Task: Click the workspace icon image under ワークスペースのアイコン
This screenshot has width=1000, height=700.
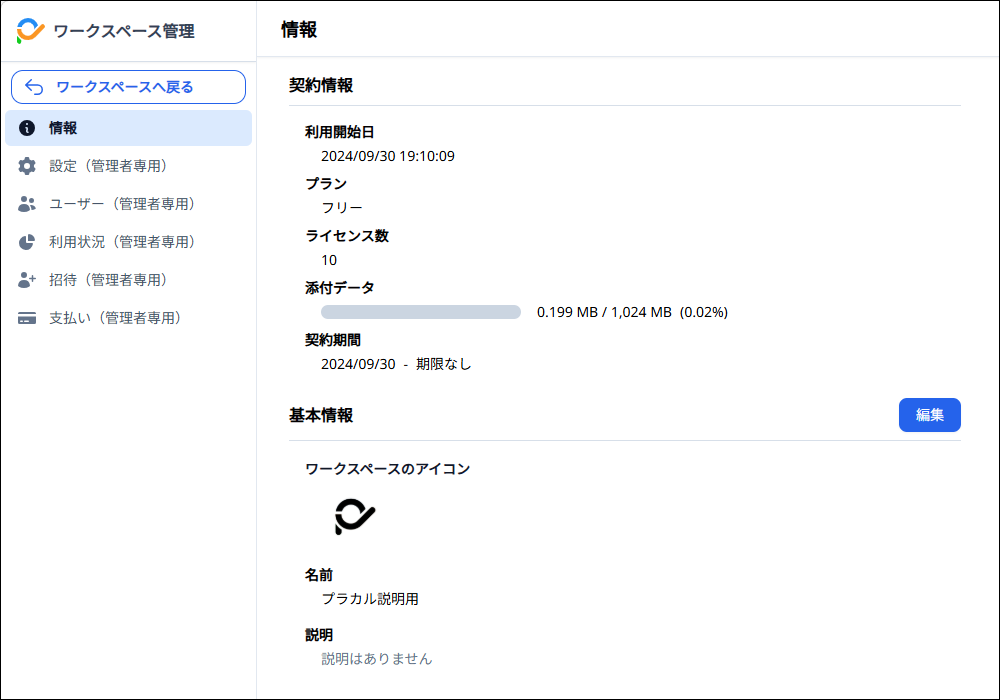Action: tap(354, 516)
